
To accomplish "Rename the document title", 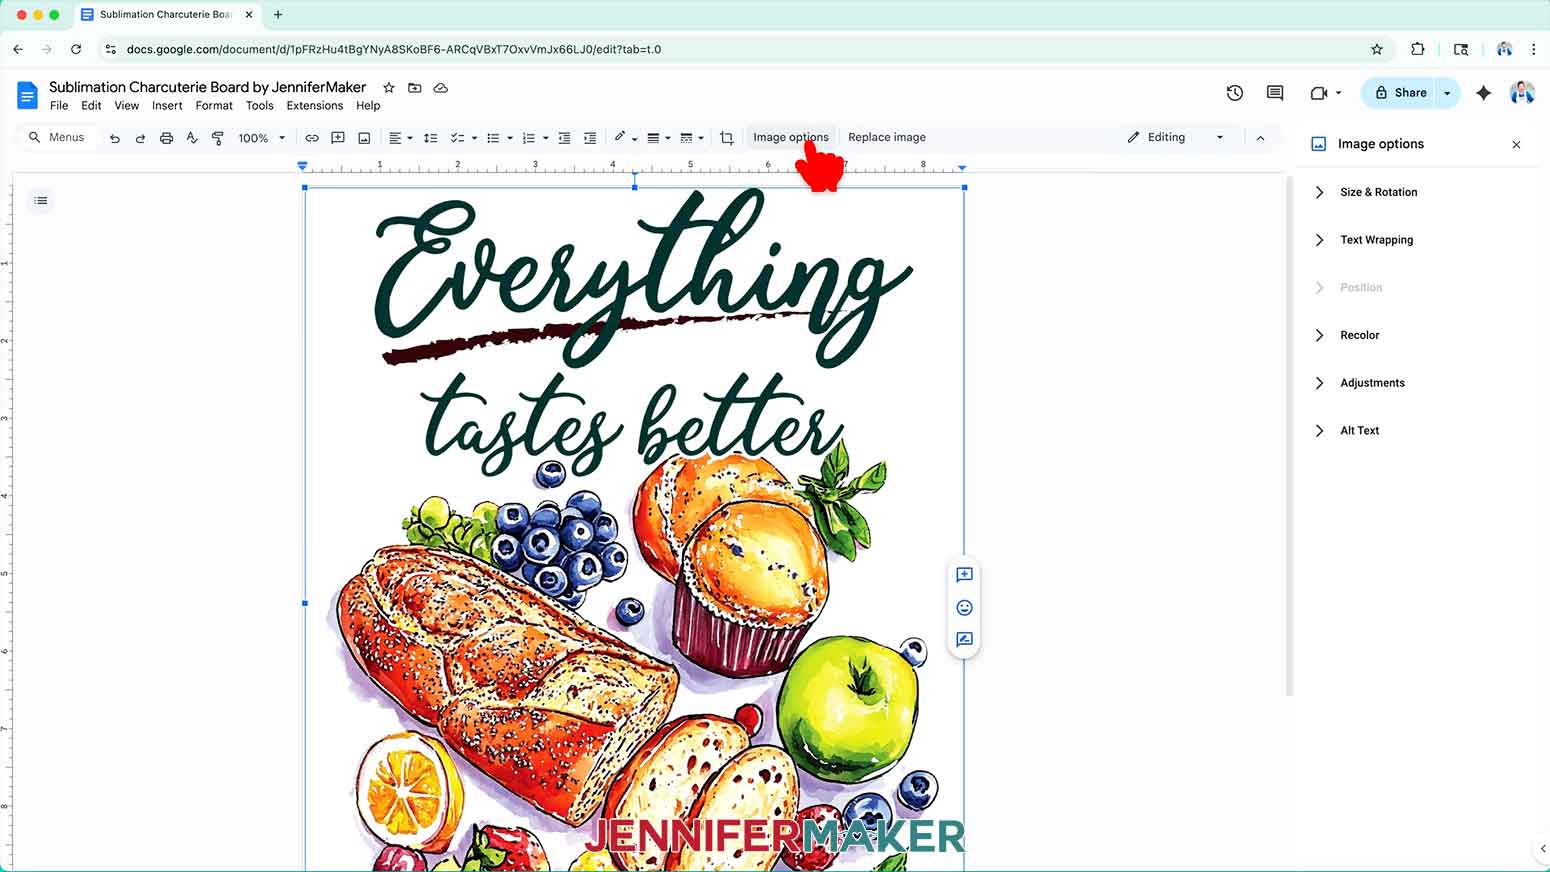I will point(208,87).
